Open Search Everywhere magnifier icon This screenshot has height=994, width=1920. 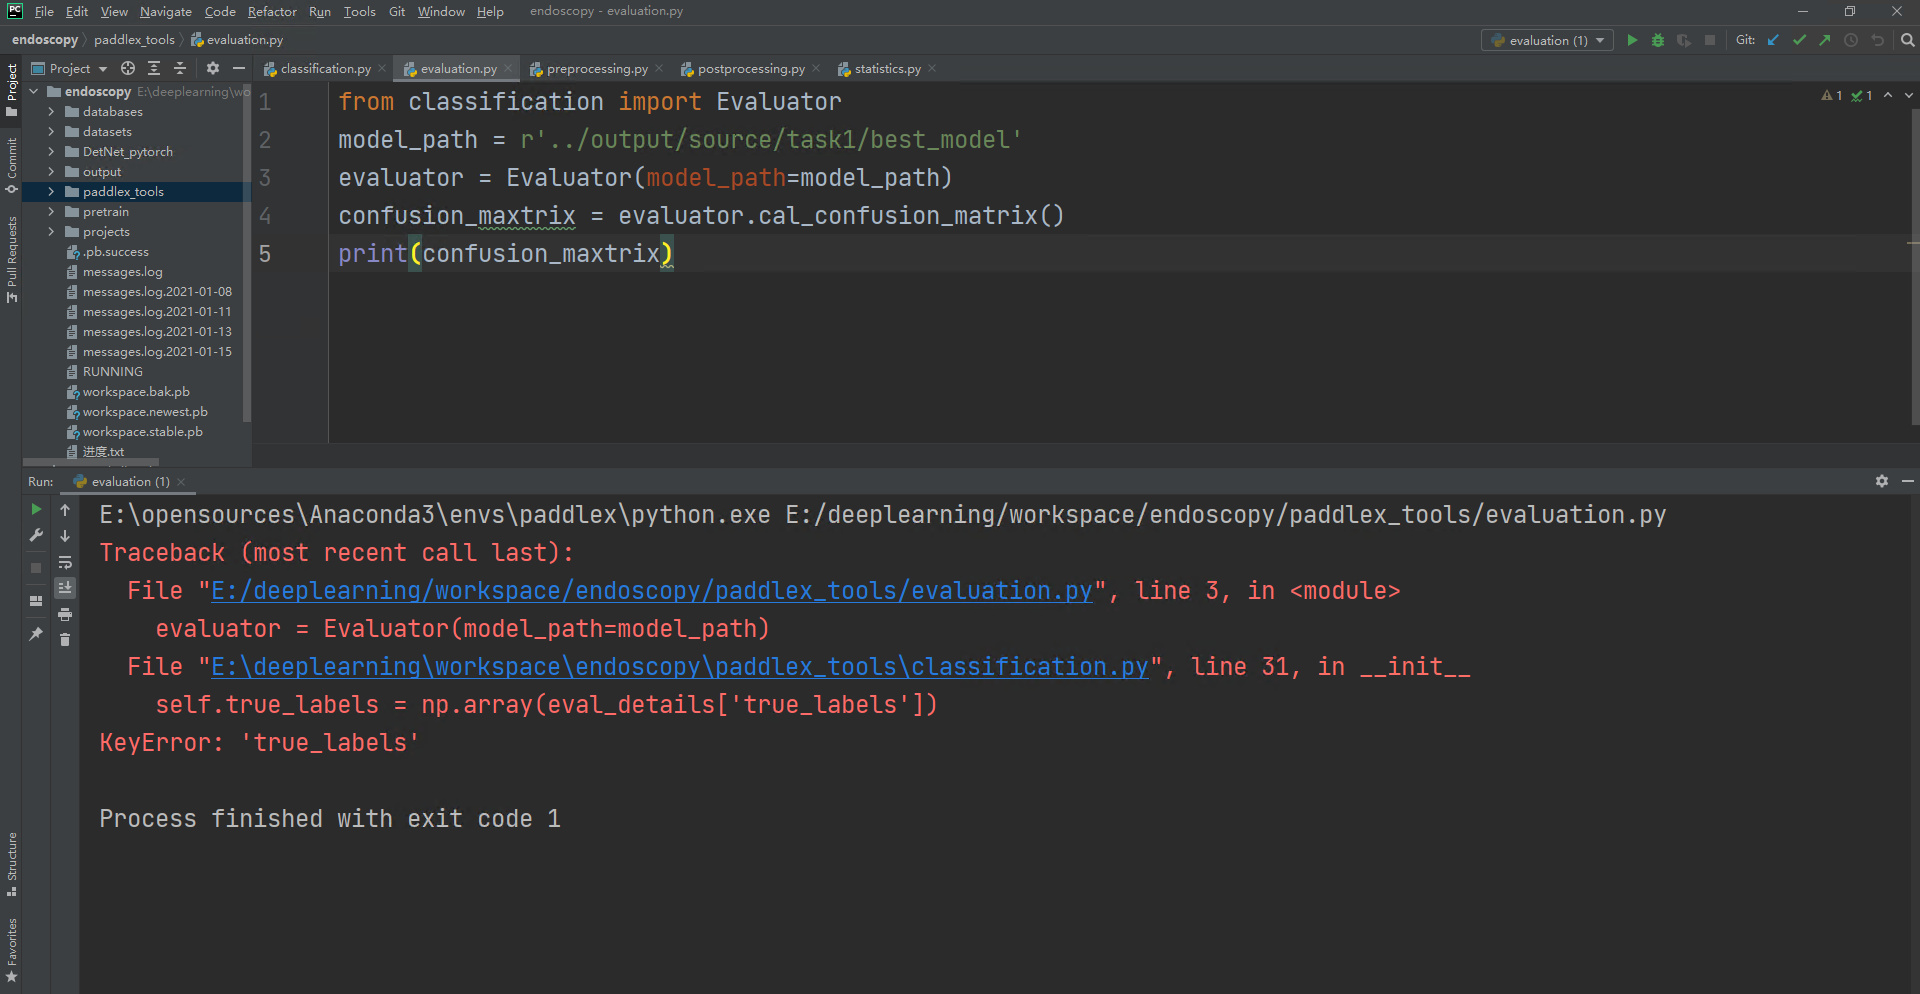pos(1907,40)
